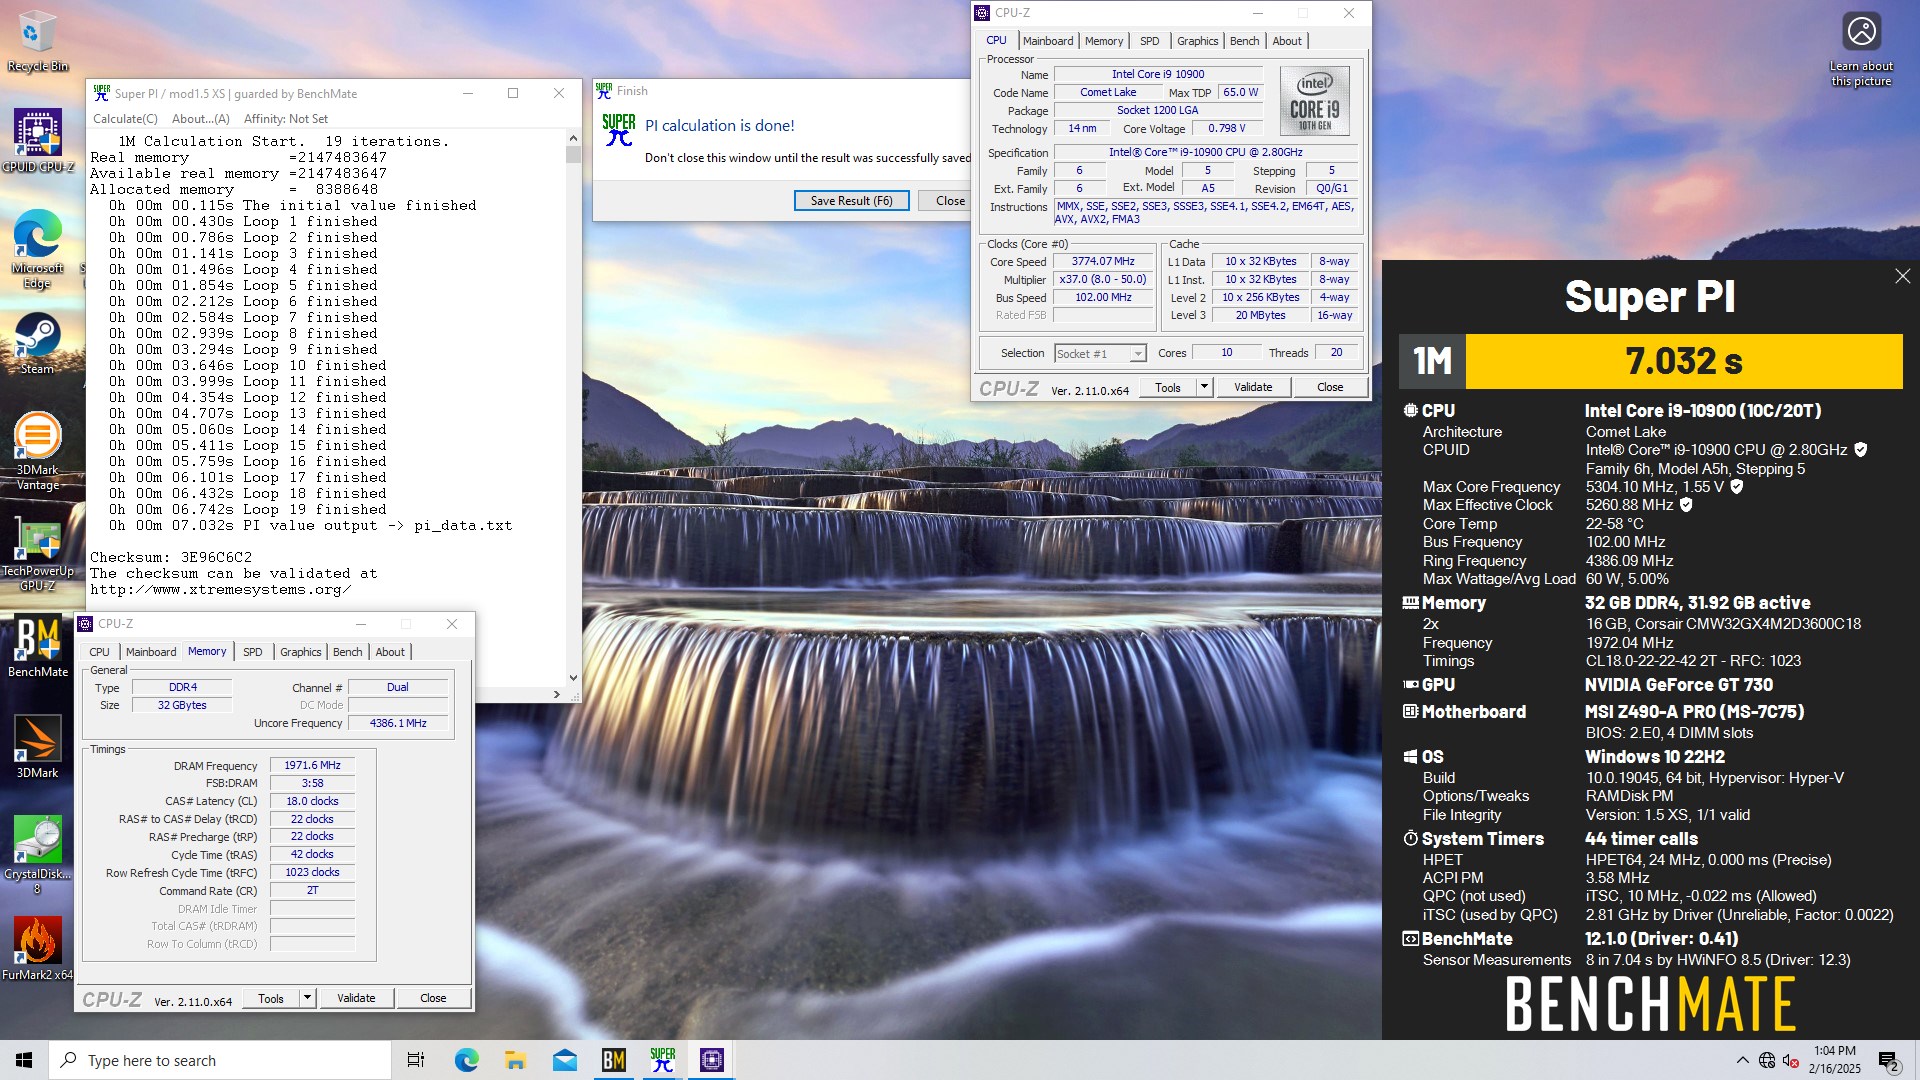
Task: Click the volume tray icon
Action: pos(1791,1061)
